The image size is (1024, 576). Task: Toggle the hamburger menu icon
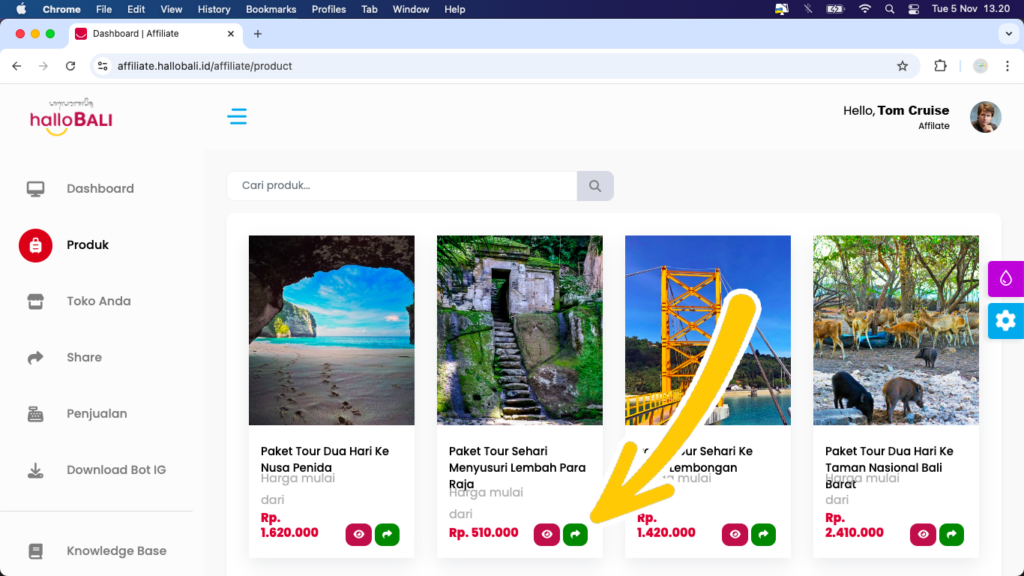237,116
